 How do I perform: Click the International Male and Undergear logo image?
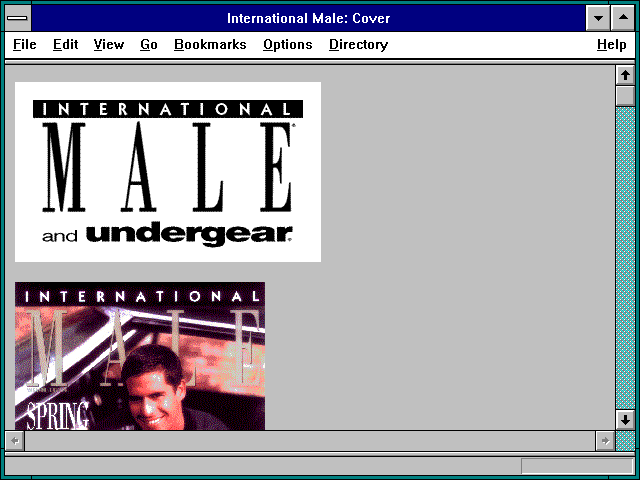pos(168,172)
